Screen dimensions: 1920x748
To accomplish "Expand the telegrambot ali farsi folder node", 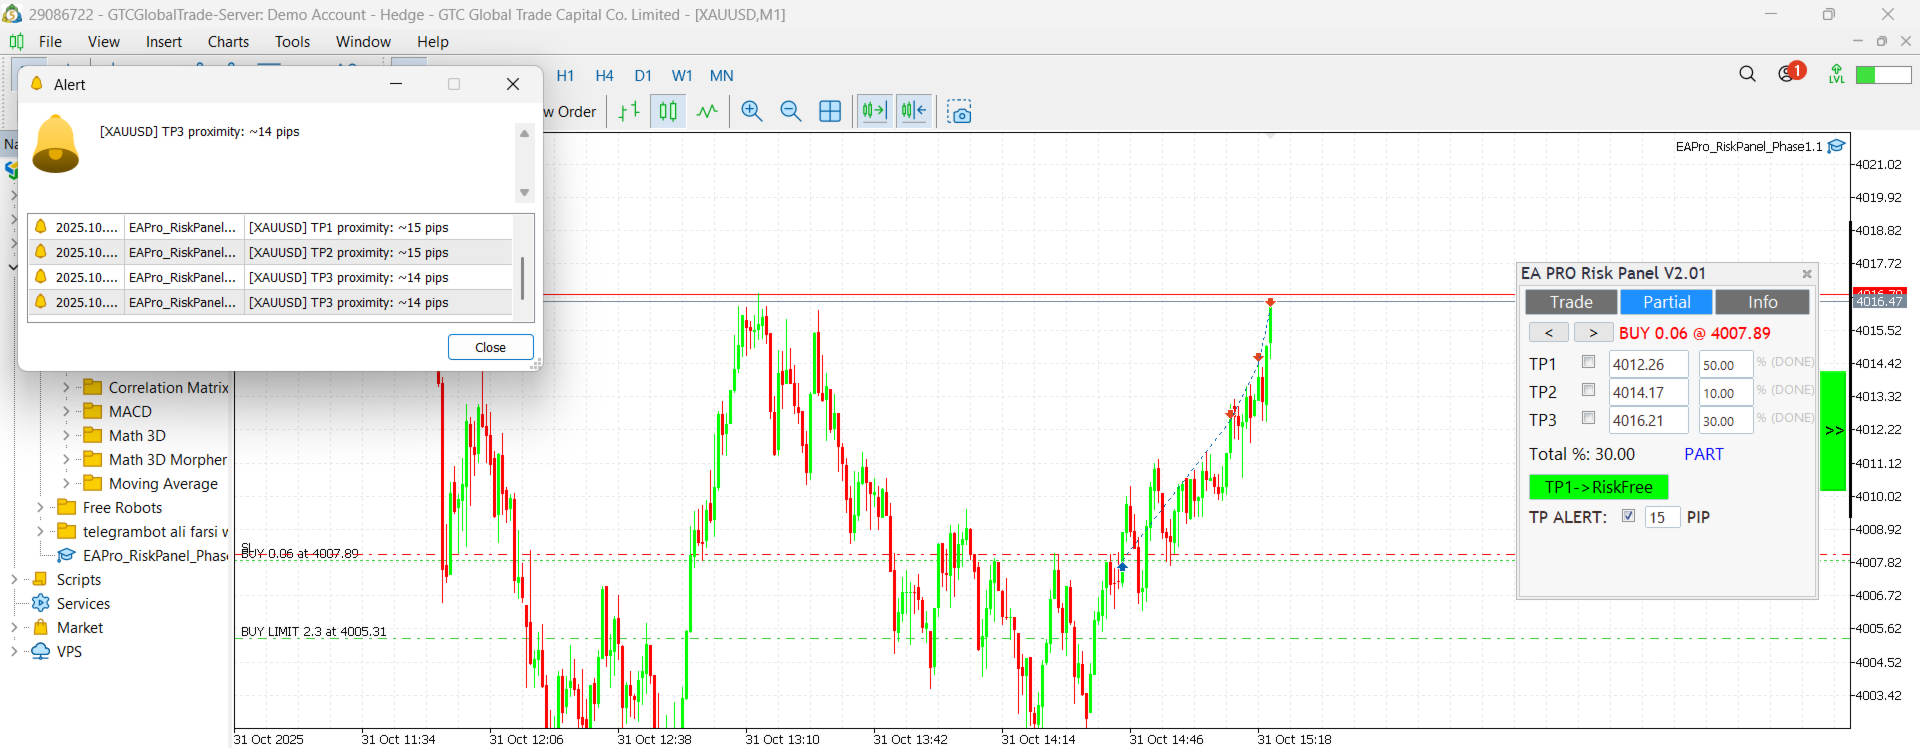I will [x=40, y=531].
